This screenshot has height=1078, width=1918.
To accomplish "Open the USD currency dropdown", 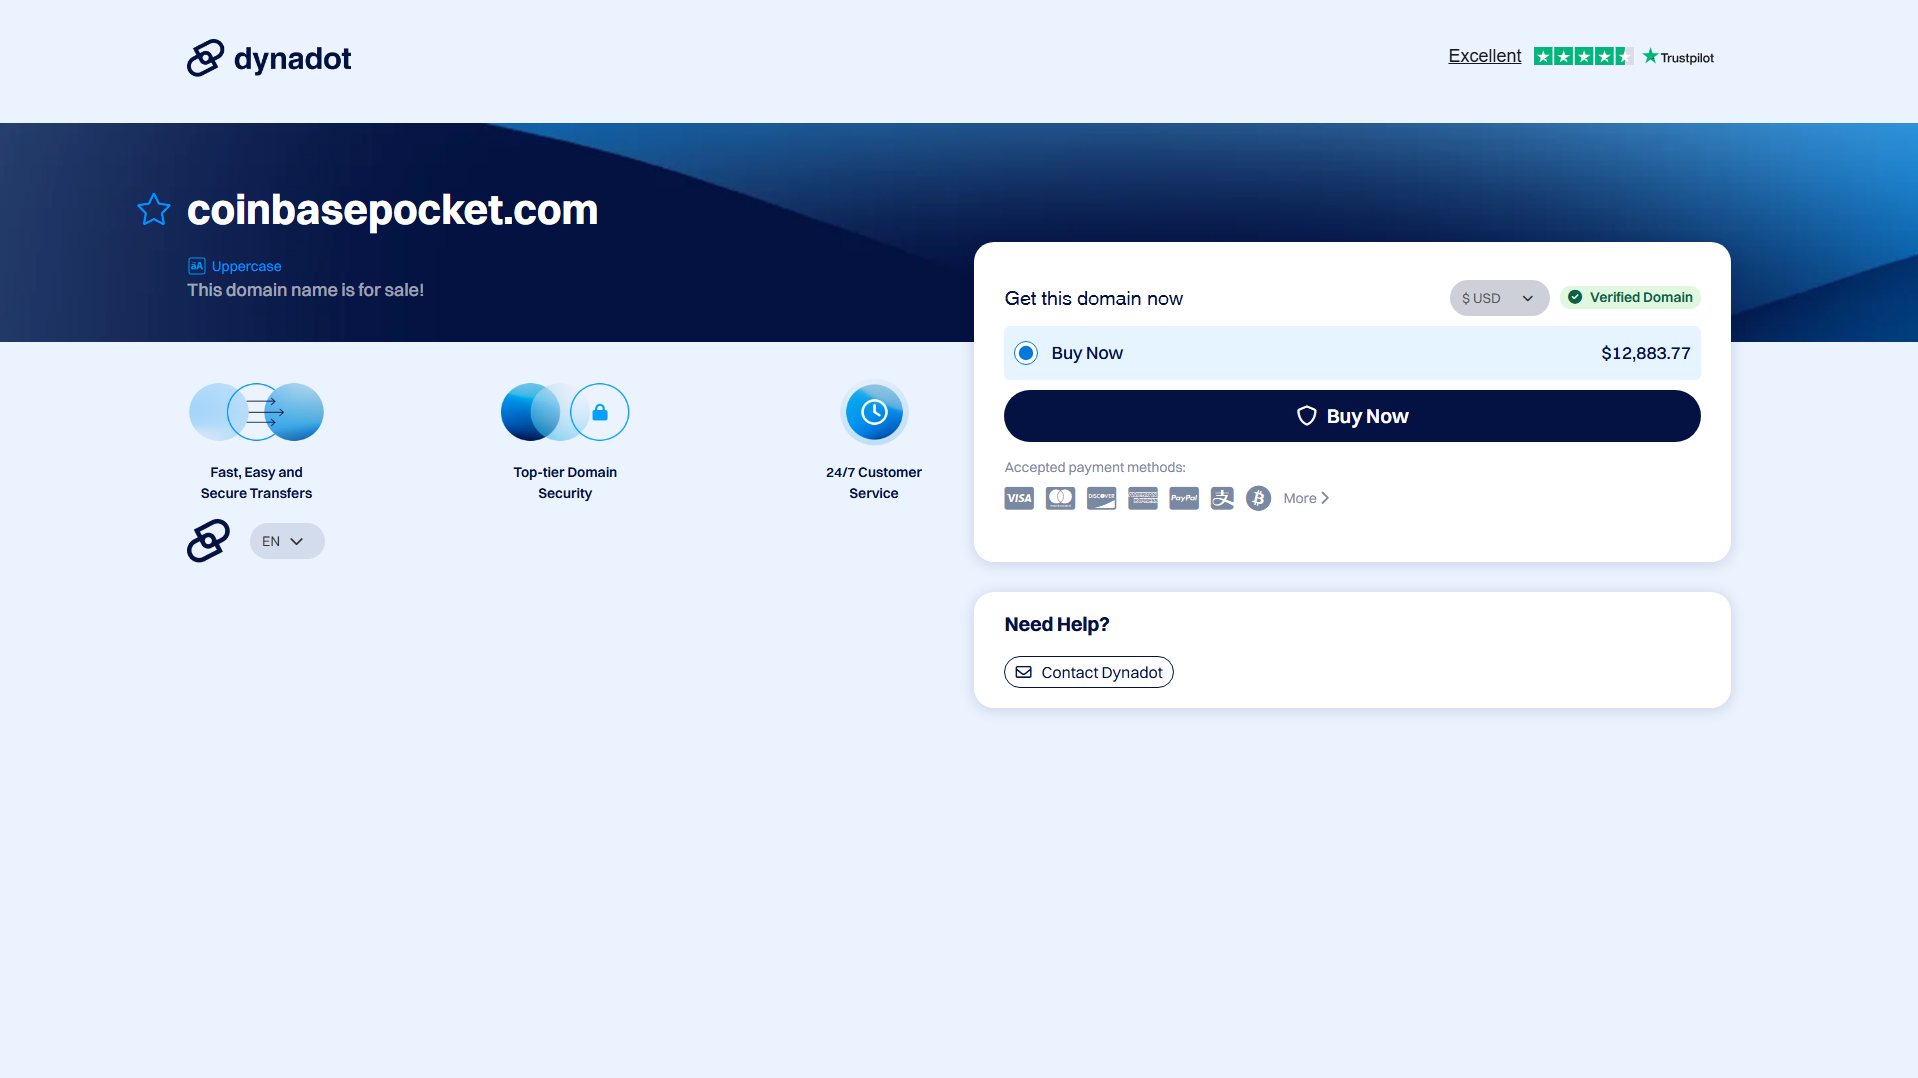I will (x=1499, y=298).
